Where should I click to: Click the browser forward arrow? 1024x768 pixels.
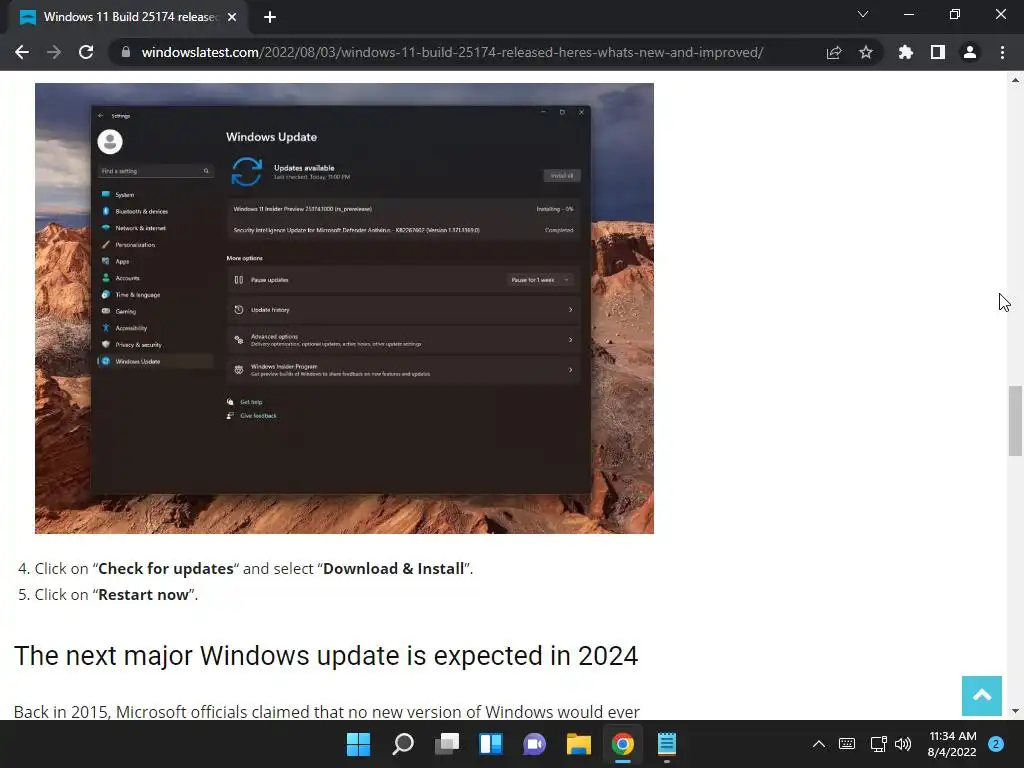pyautogui.click(x=54, y=52)
